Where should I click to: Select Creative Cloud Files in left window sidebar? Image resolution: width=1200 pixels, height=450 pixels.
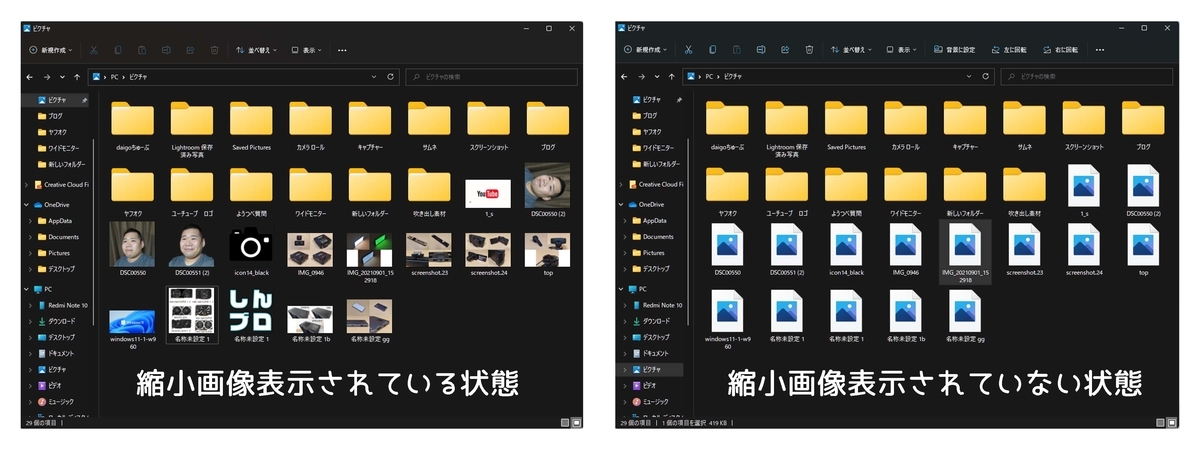62,184
